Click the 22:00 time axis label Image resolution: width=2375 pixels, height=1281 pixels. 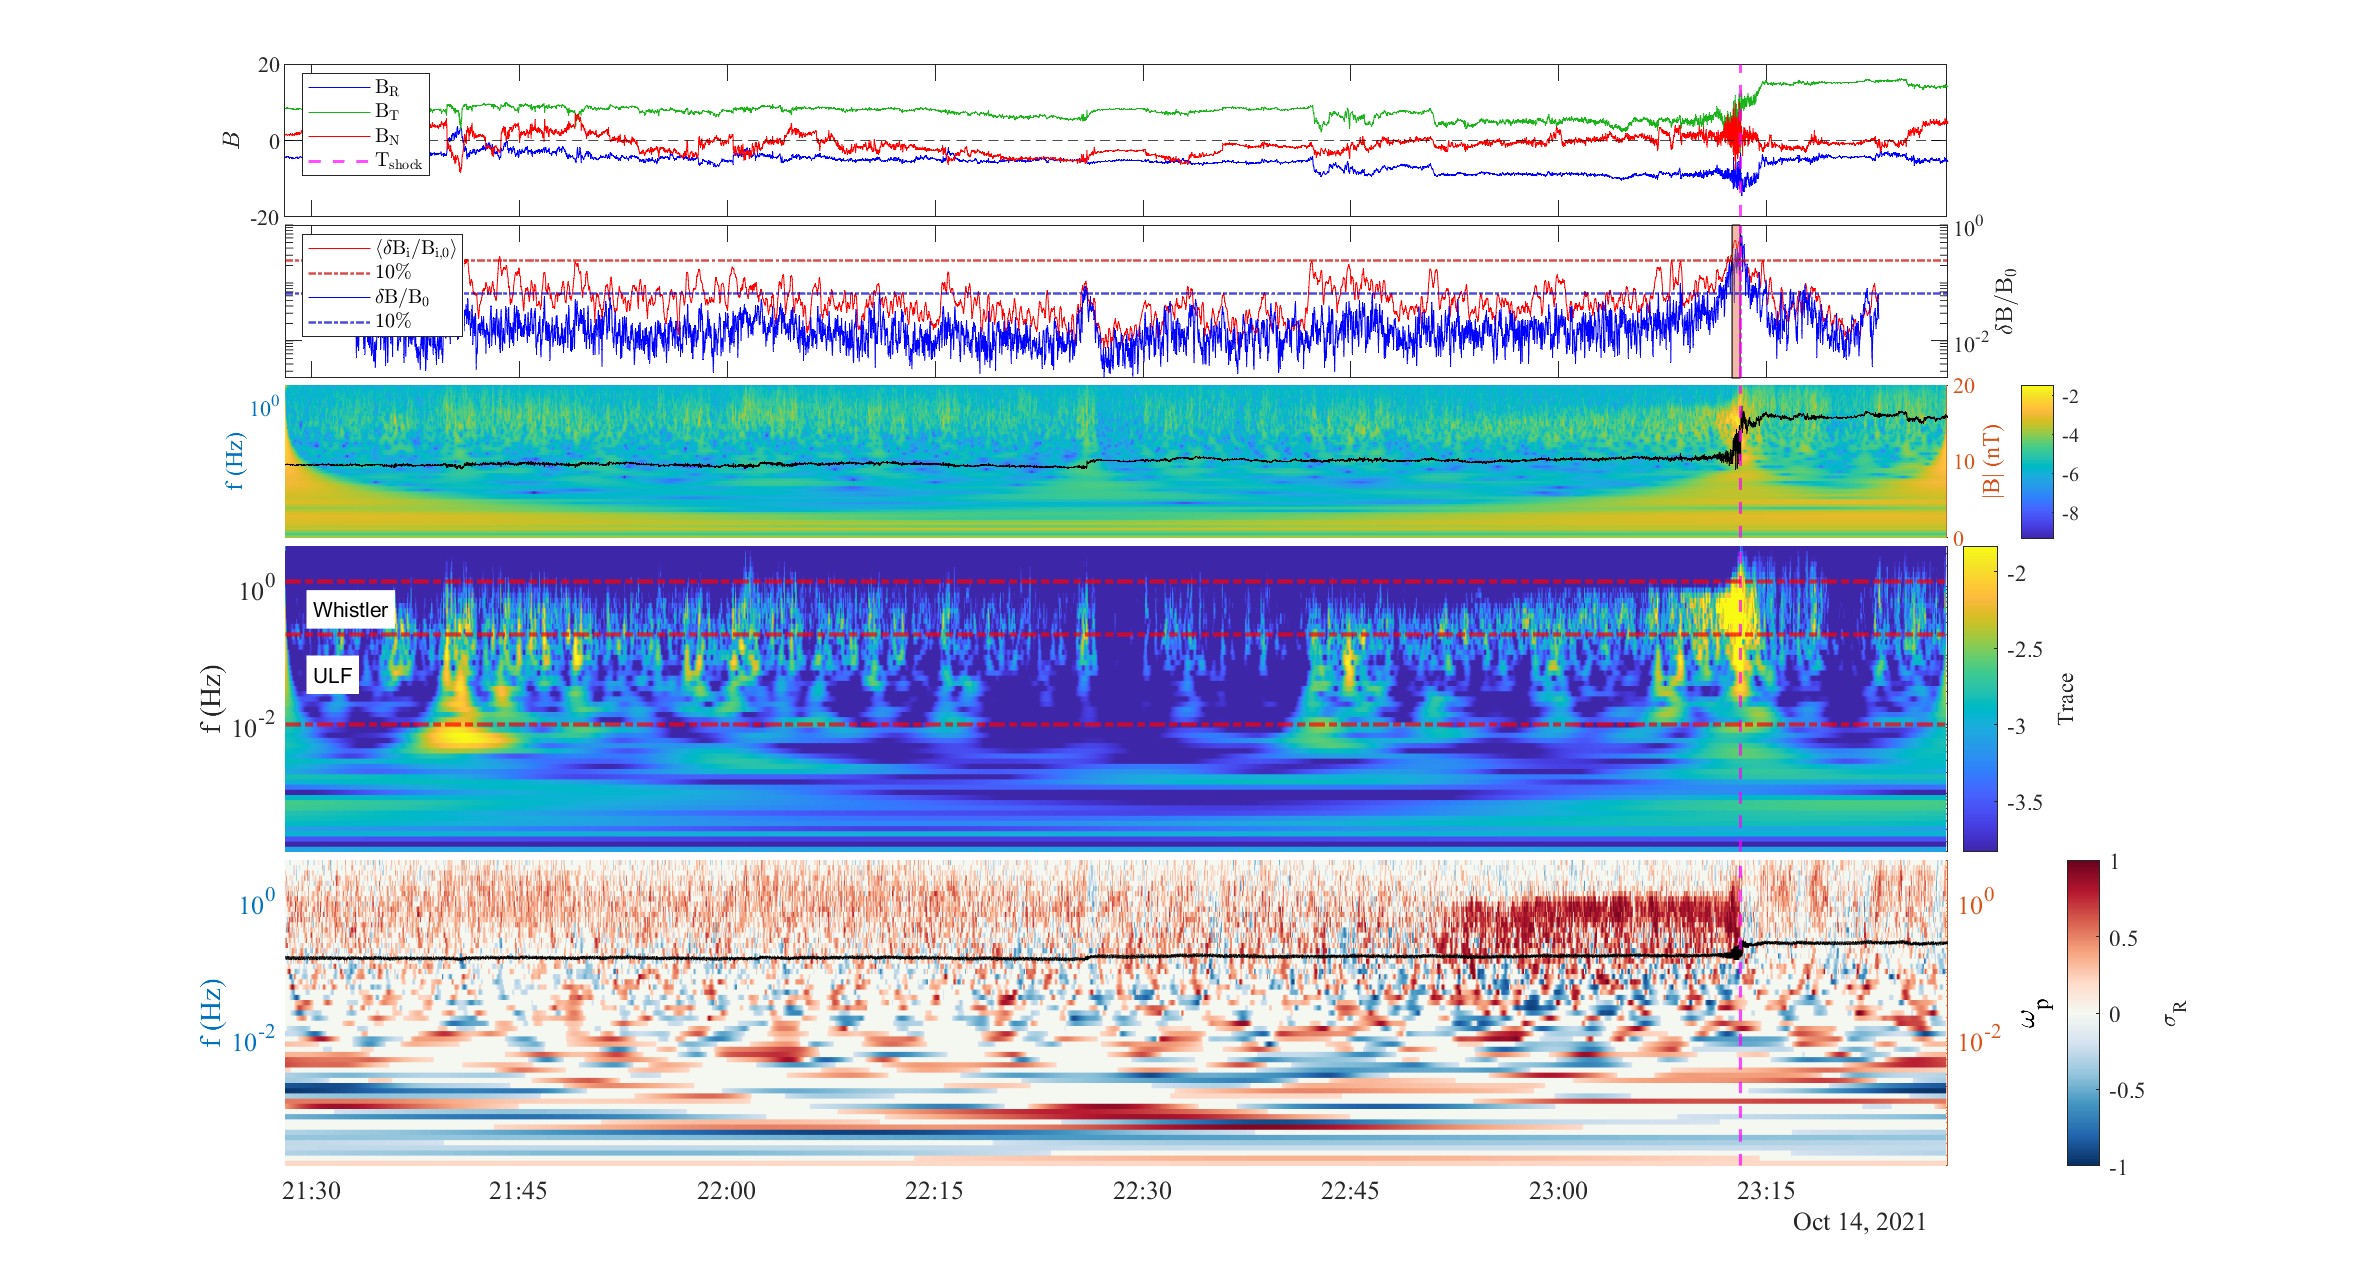point(726,1190)
